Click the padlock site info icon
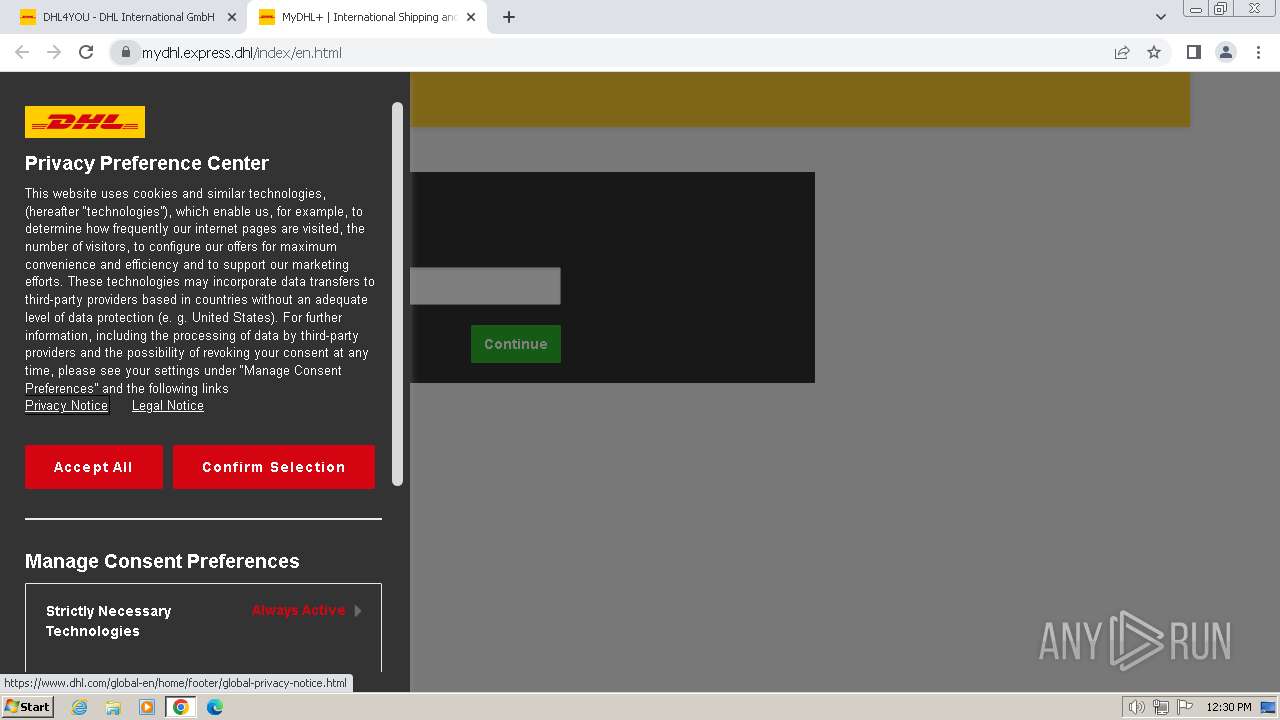 (x=125, y=52)
